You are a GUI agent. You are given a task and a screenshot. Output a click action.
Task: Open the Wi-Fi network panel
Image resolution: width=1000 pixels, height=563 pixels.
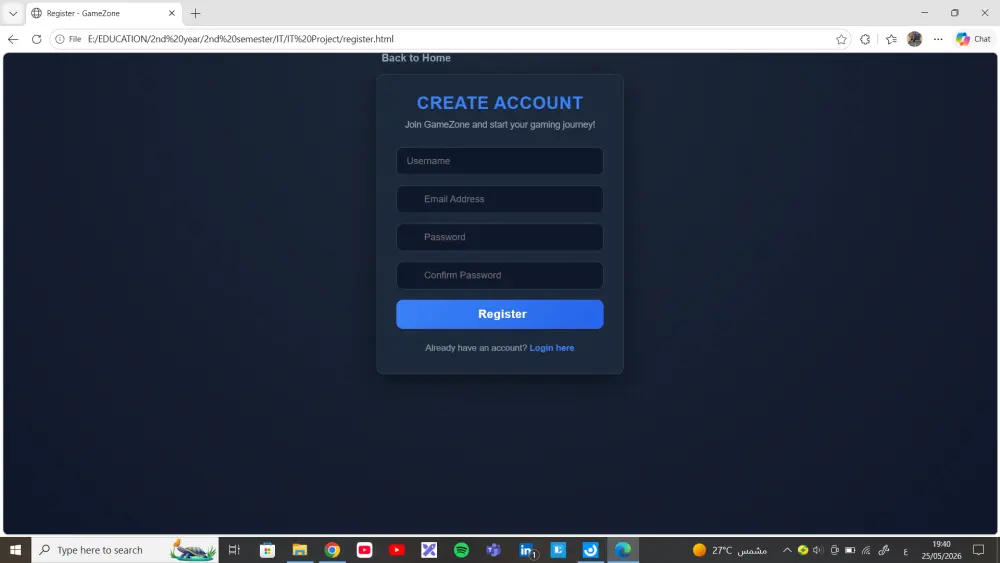pos(866,550)
